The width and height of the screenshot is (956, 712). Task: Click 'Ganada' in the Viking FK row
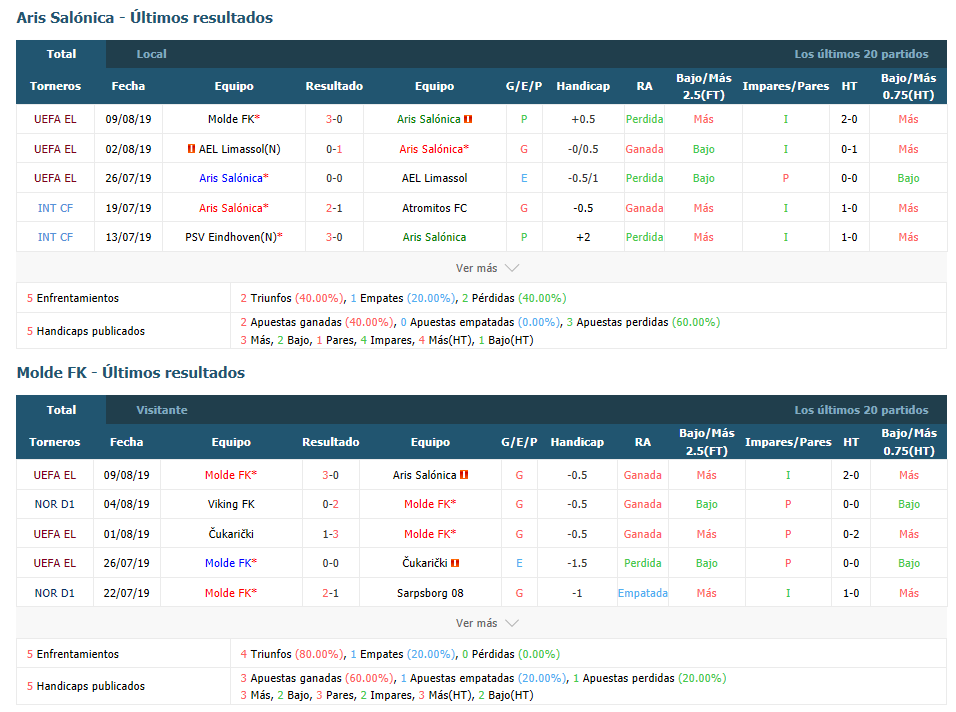643,504
